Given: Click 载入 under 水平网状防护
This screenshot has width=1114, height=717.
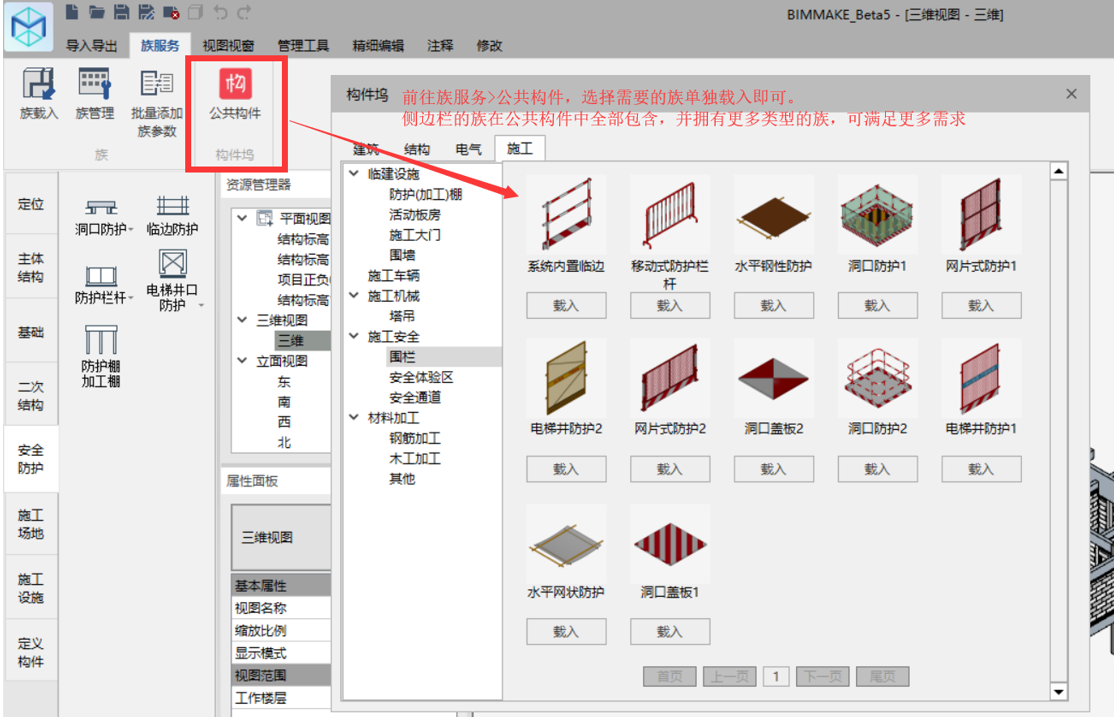Looking at the screenshot, I should [566, 632].
